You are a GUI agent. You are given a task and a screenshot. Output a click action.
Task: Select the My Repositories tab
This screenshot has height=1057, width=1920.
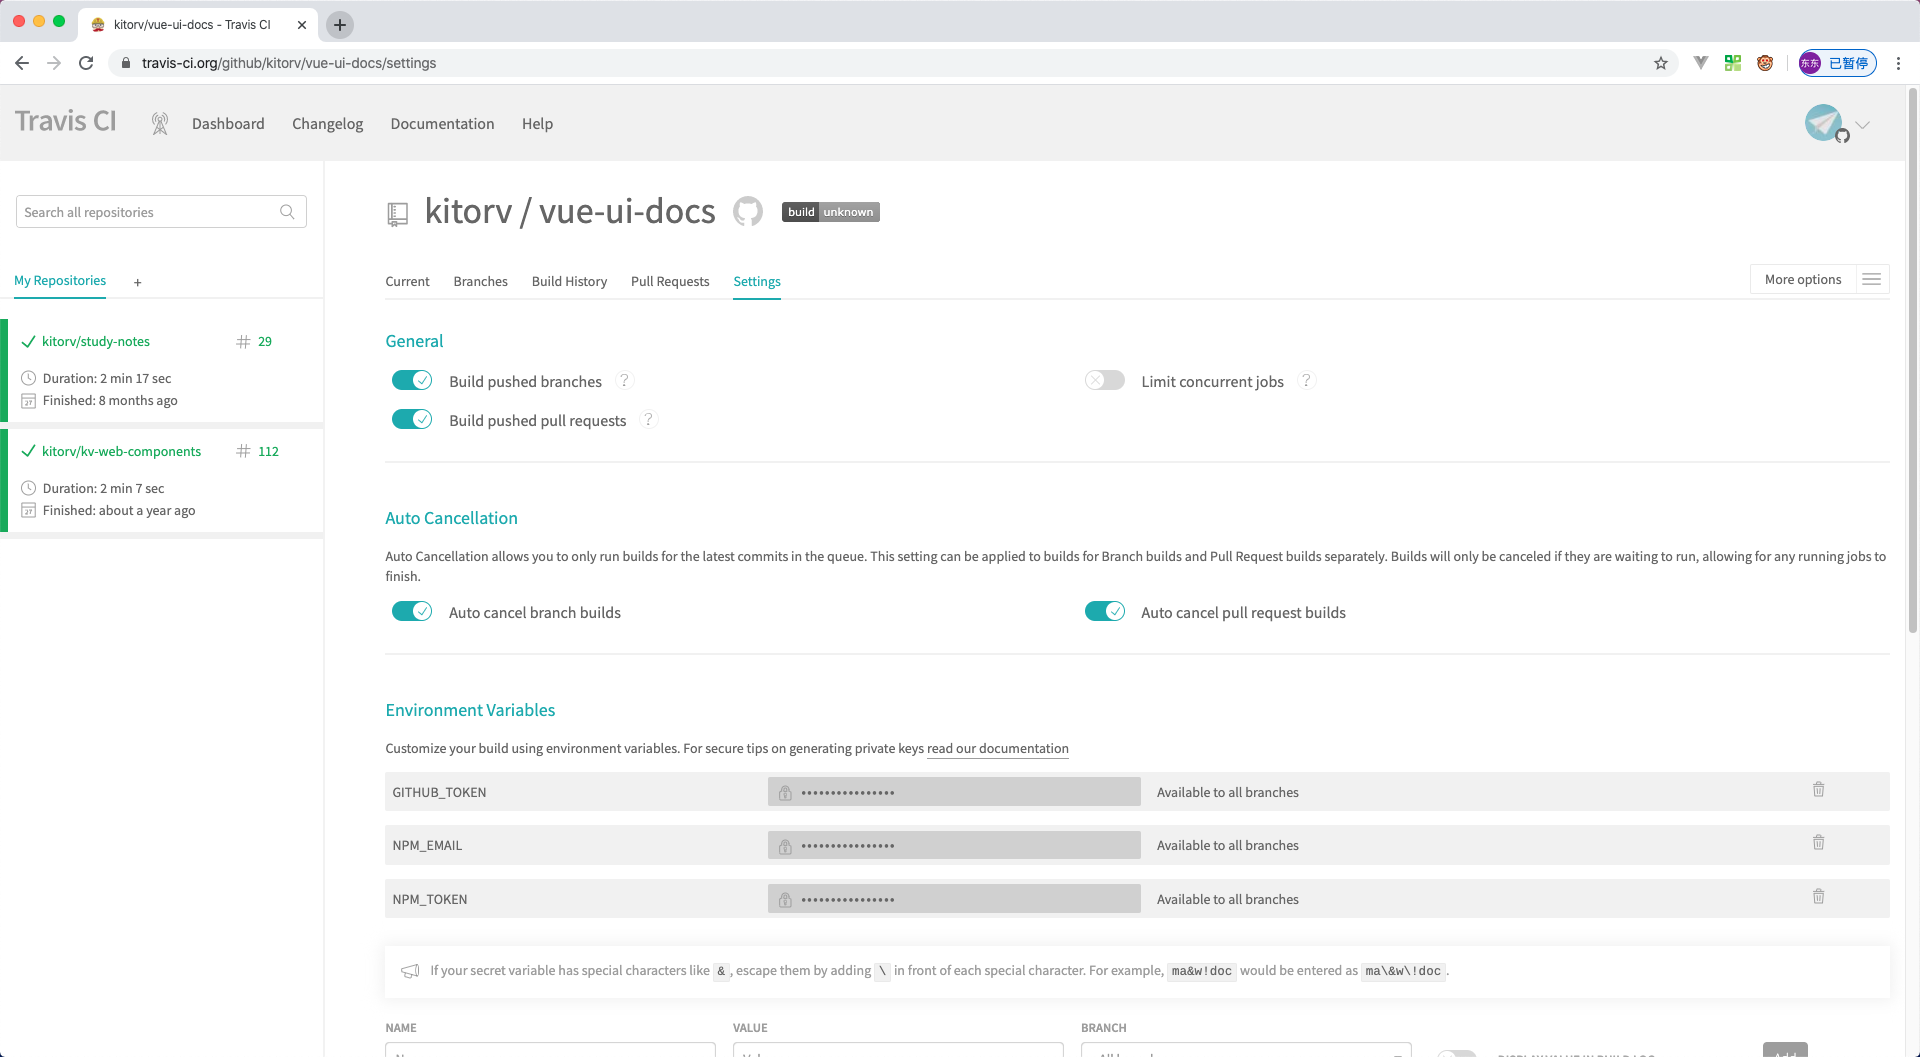point(60,281)
